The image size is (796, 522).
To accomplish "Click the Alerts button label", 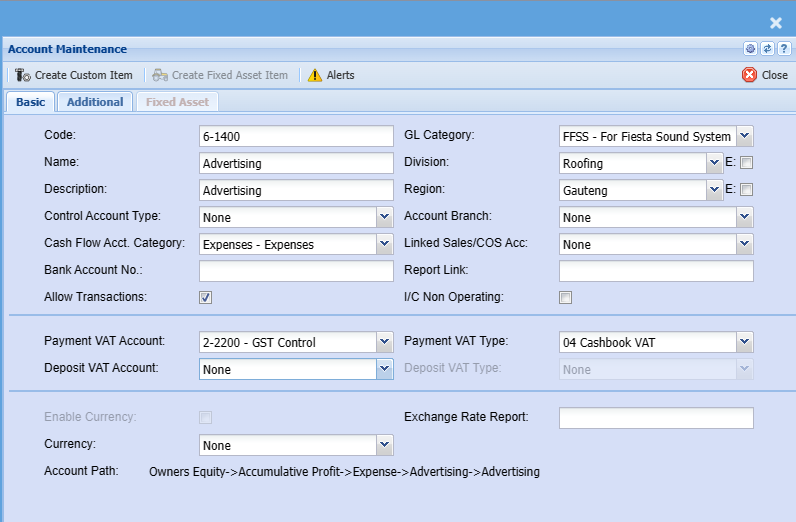I will coord(340,75).
